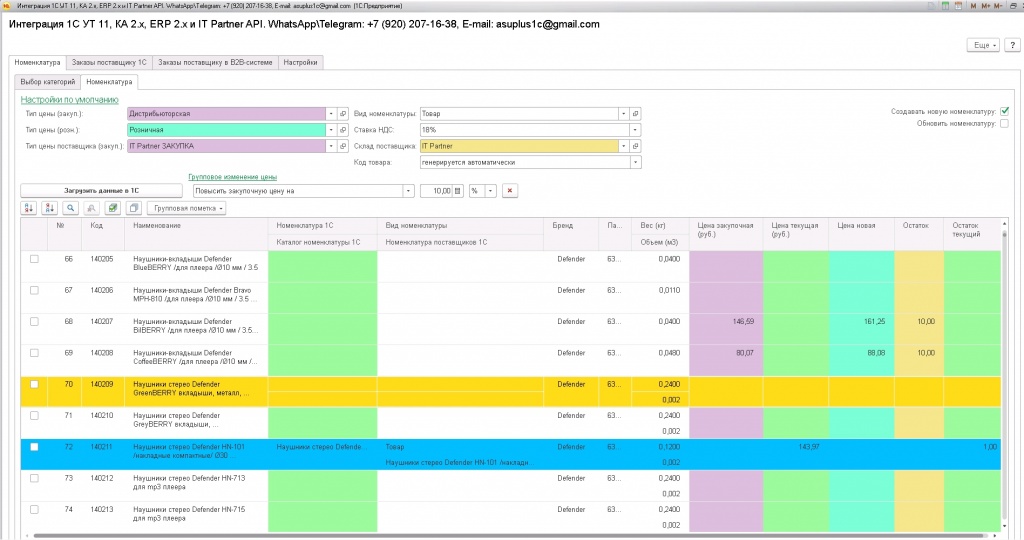Open the calculator icon in price value field
The image size is (1024, 540).
(458, 190)
